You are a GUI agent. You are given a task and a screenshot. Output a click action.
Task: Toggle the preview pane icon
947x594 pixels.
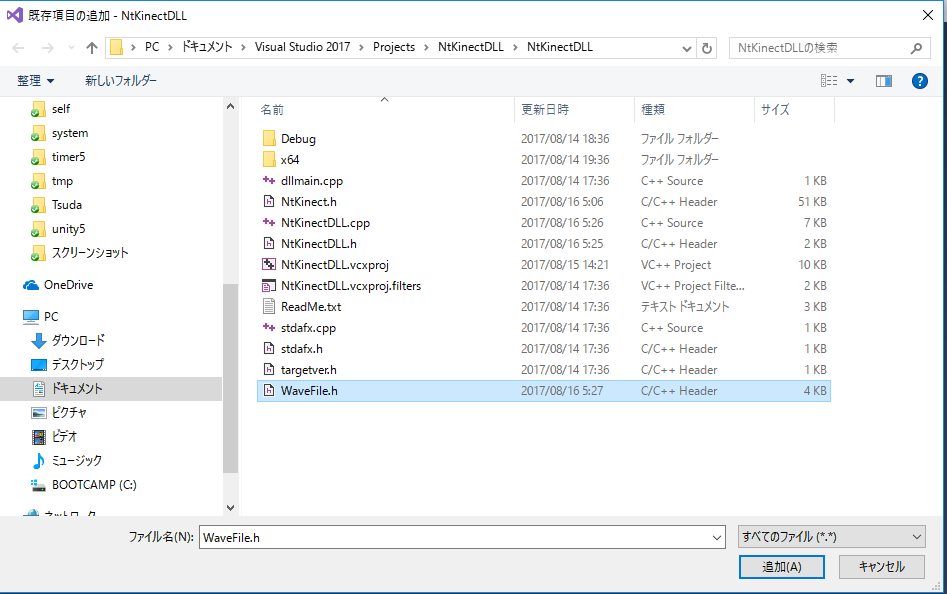click(883, 81)
